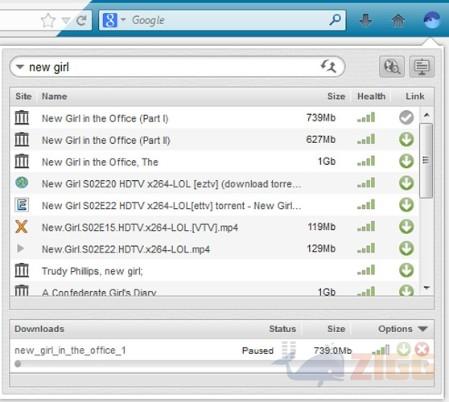
Task: Open the Options dropdown in Downloads
Action: (402, 329)
